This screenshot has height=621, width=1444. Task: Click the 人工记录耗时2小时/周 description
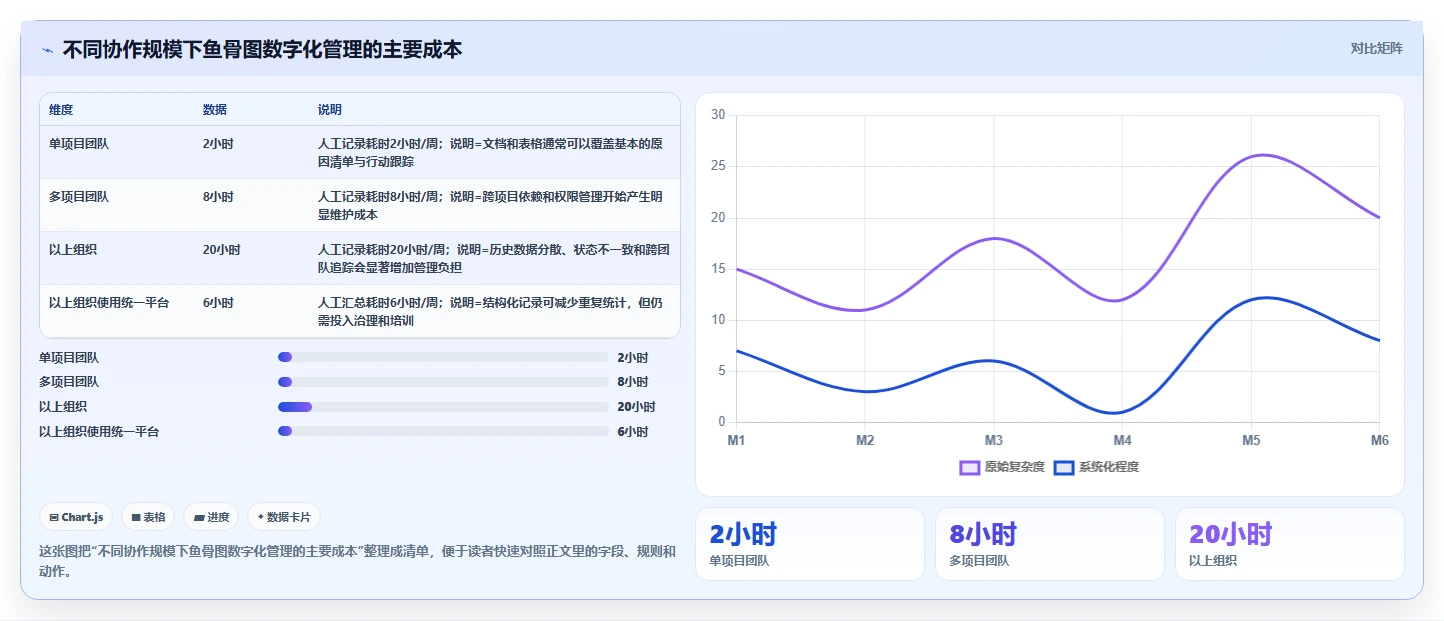[x=490, y=152]
